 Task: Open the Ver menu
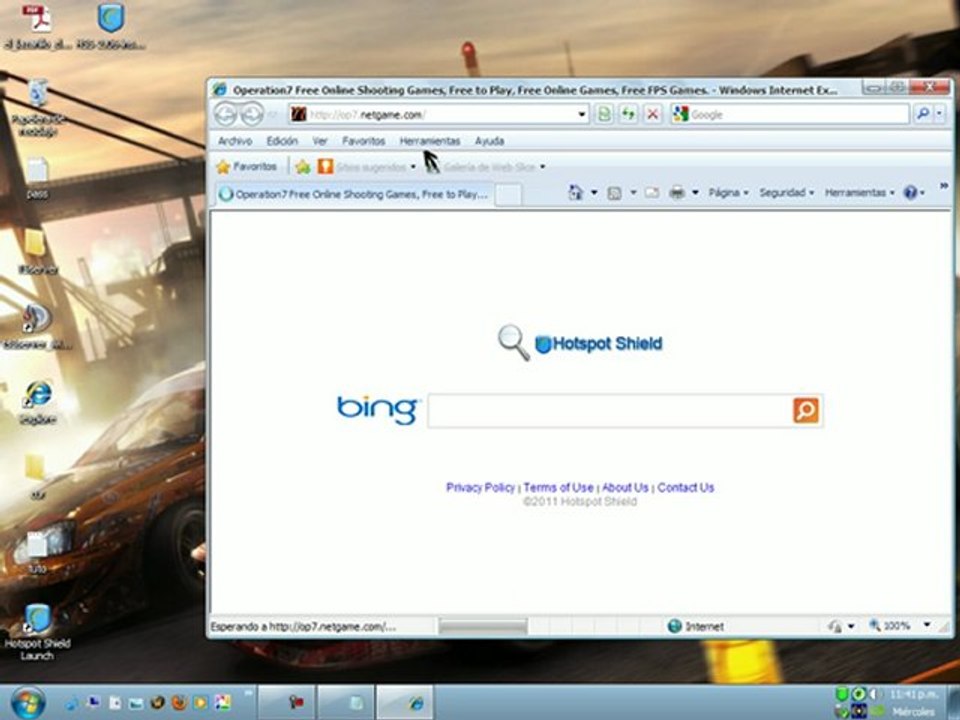click(320, 141)
